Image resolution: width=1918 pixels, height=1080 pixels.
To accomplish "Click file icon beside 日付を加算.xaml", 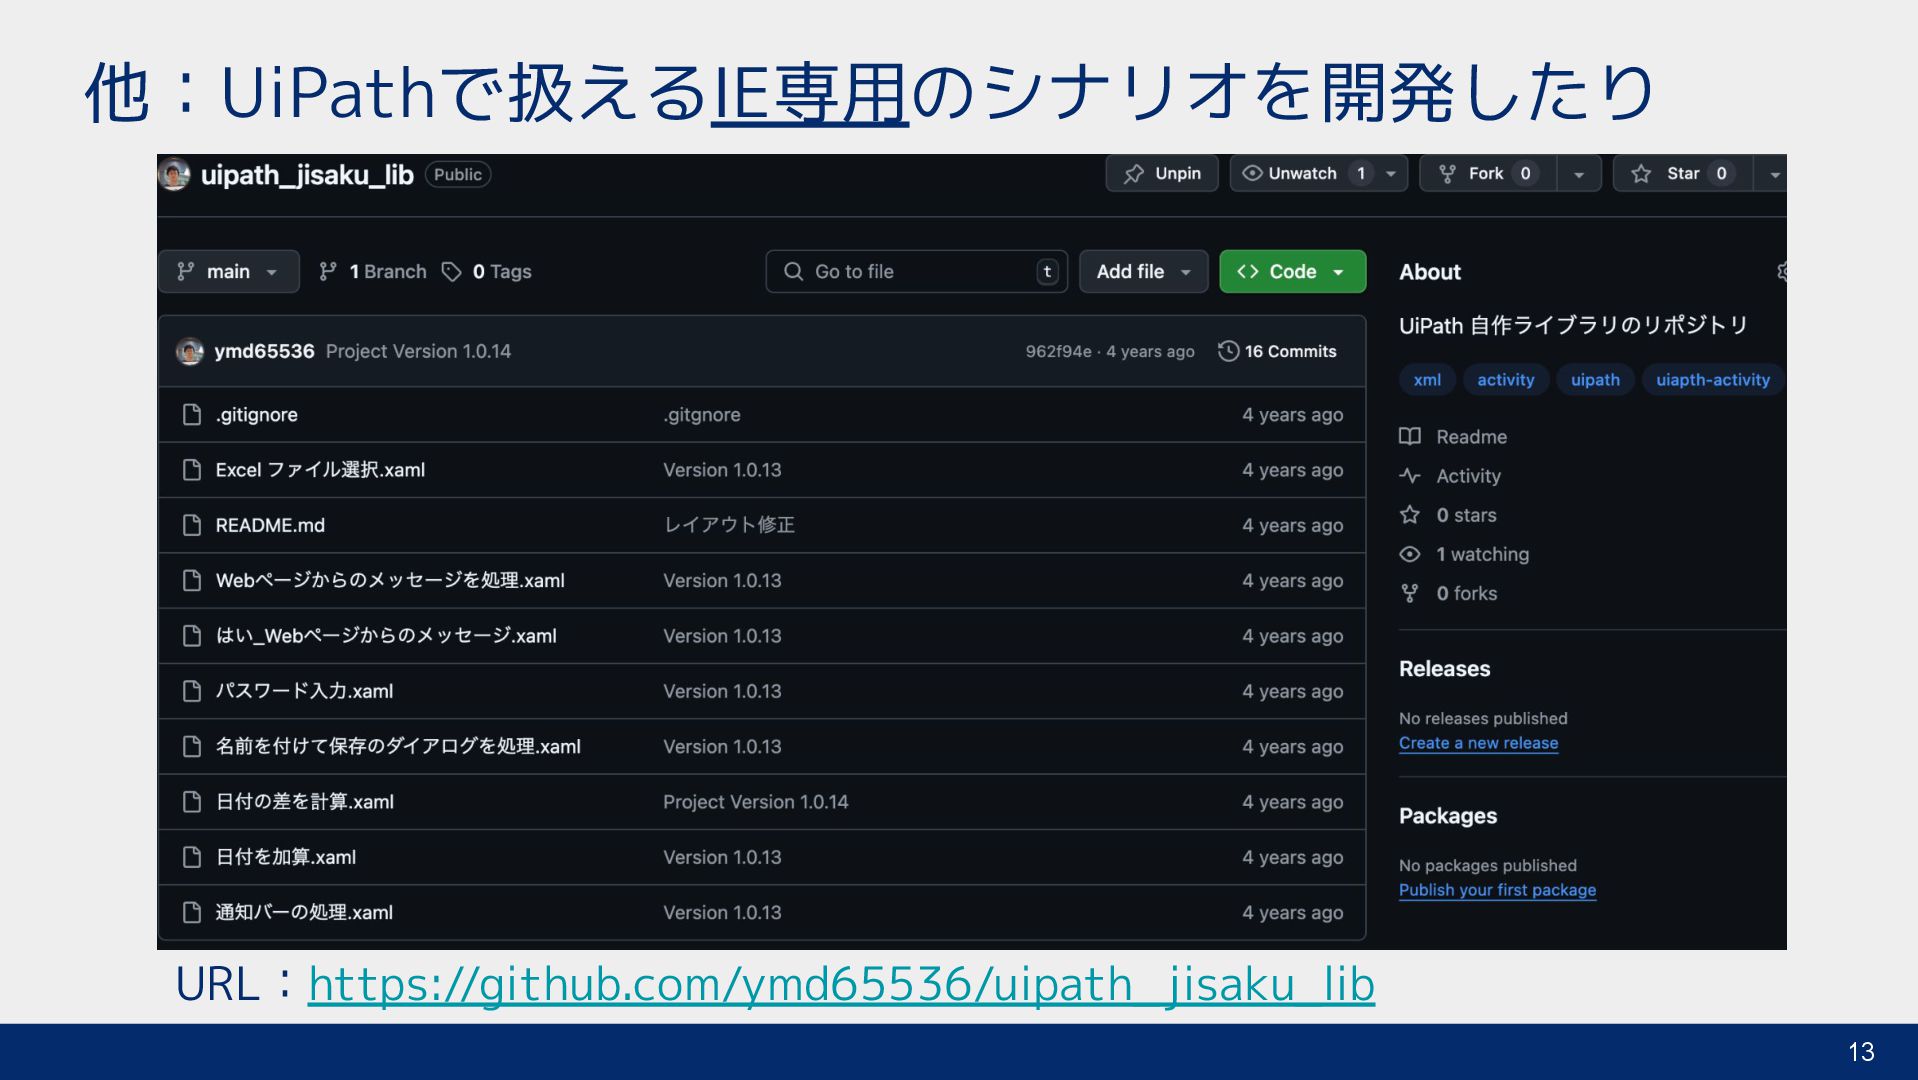I will [191, 857].
